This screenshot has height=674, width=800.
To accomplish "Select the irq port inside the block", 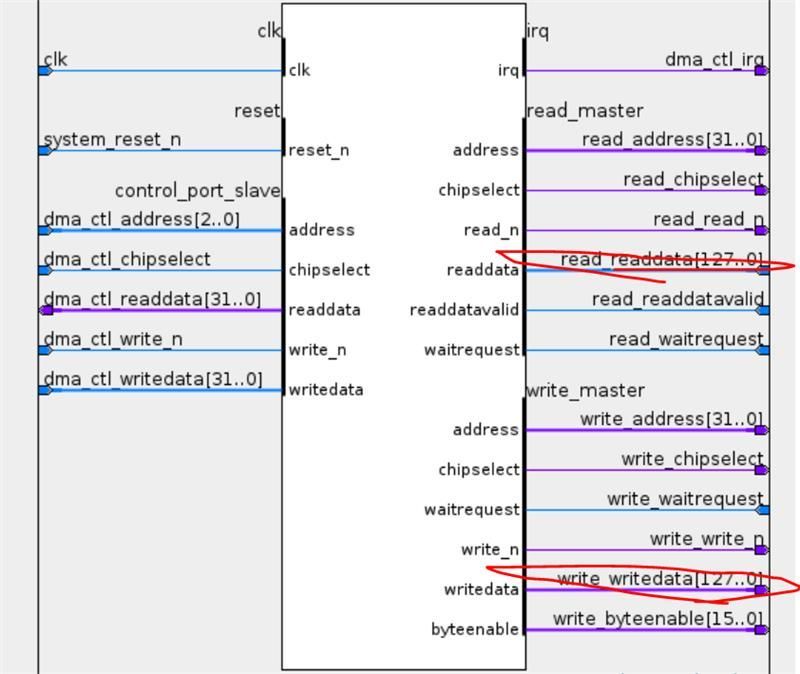I will pyautogui.click(x=508, y=70).
